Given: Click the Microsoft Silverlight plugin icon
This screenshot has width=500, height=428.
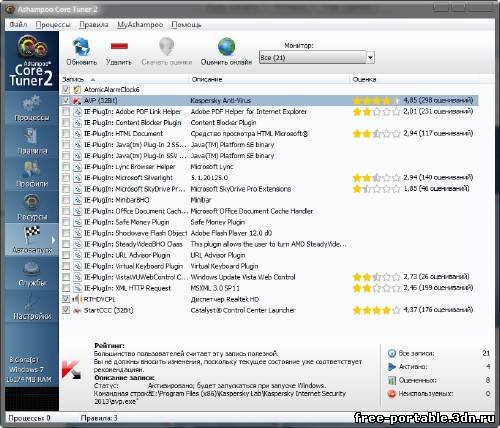Looking at the screenshot, I should [x=77, y=178].
